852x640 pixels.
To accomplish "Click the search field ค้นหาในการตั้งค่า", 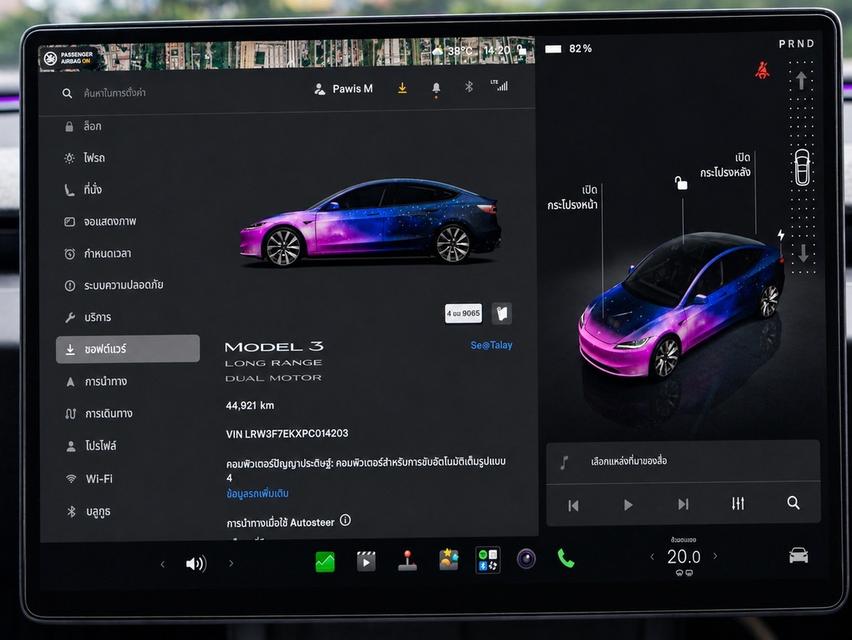I will [114, 93].
